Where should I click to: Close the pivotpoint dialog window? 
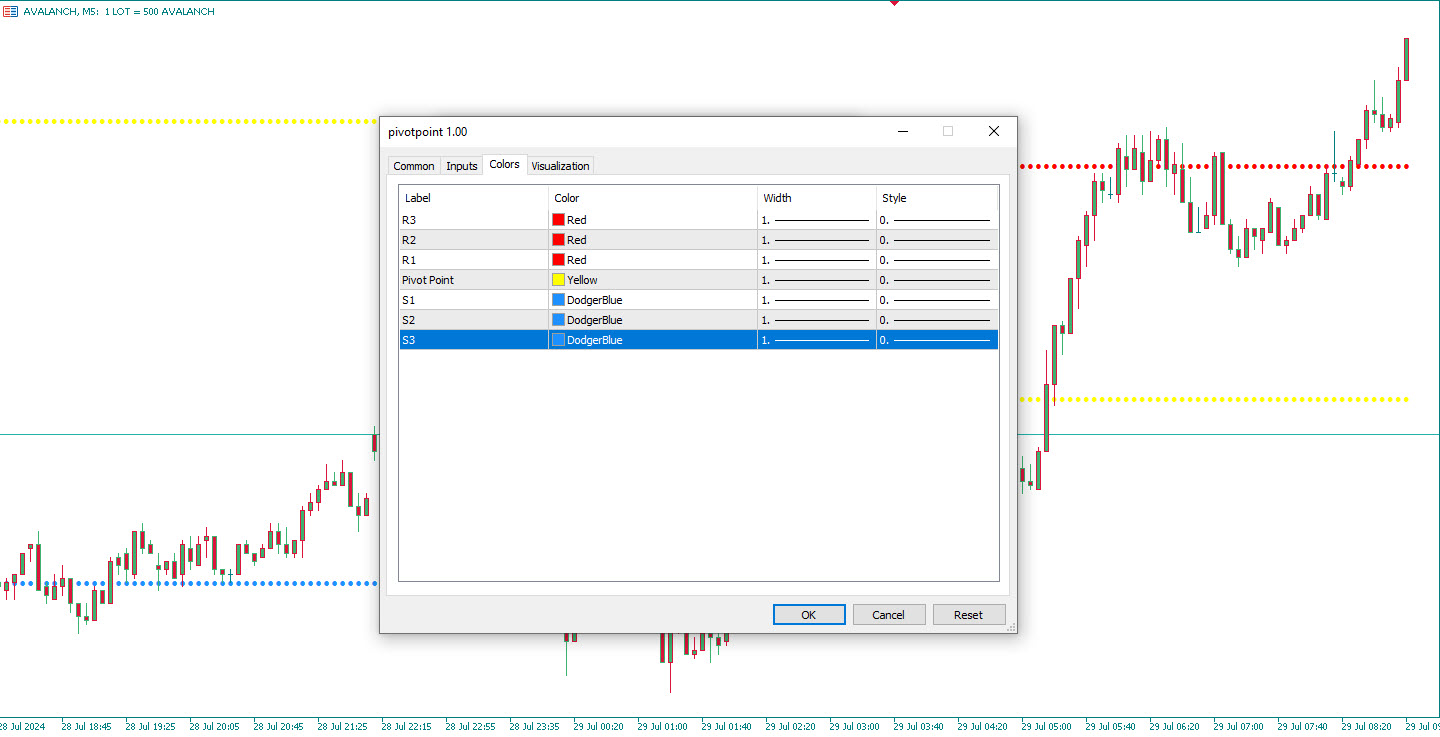(x=994, y=131)
